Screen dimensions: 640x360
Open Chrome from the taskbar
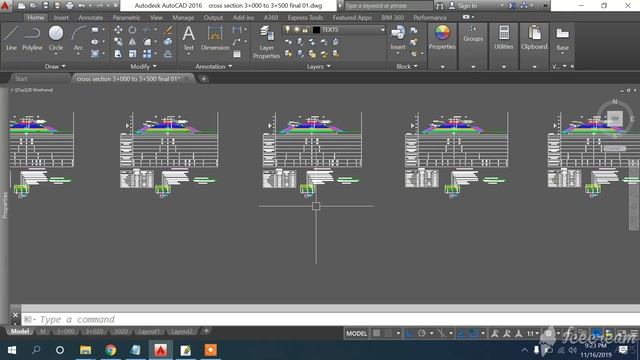click(x=110, y=350)
